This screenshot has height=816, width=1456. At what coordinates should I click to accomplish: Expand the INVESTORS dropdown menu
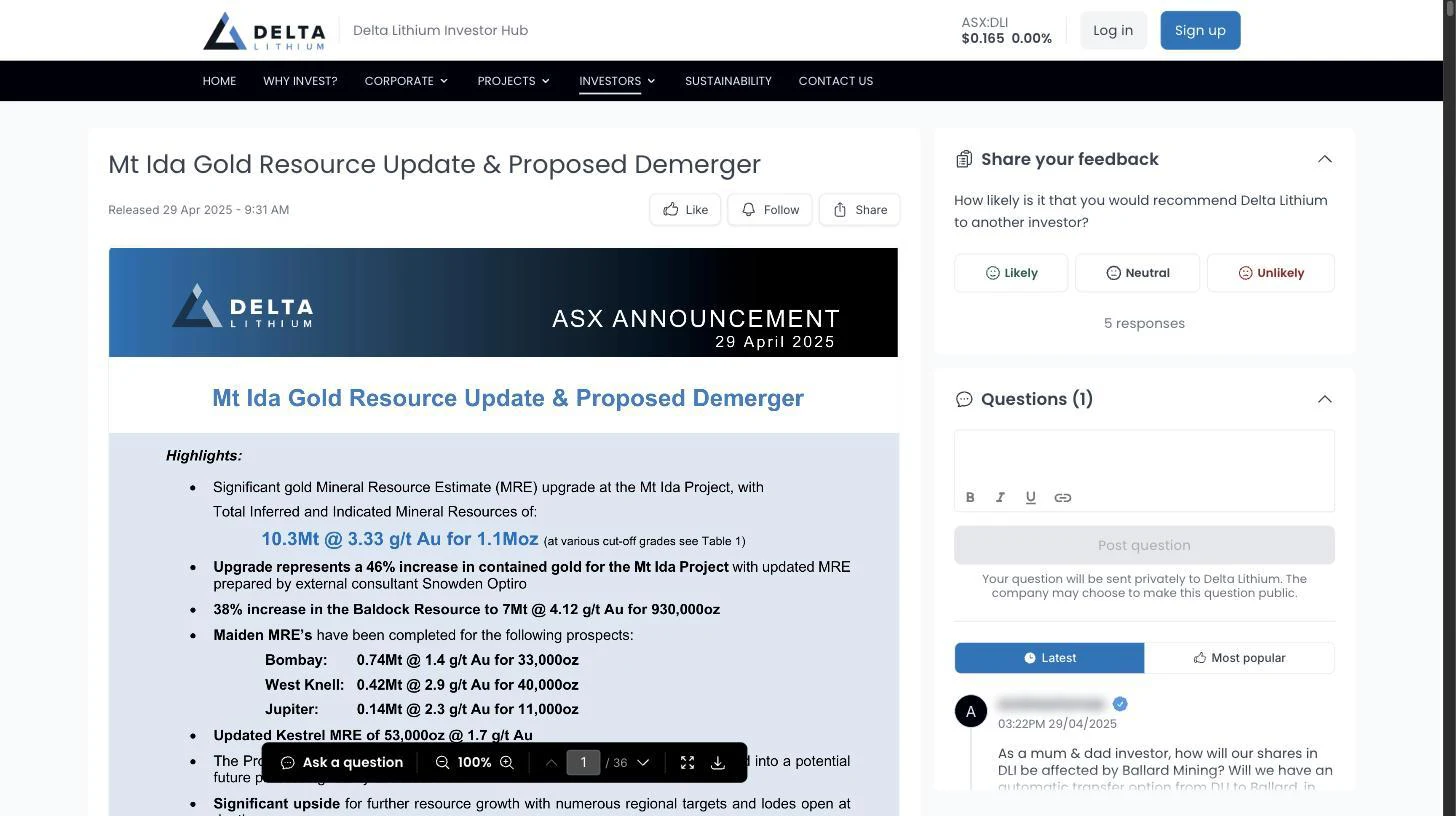[x=617, y=81]
